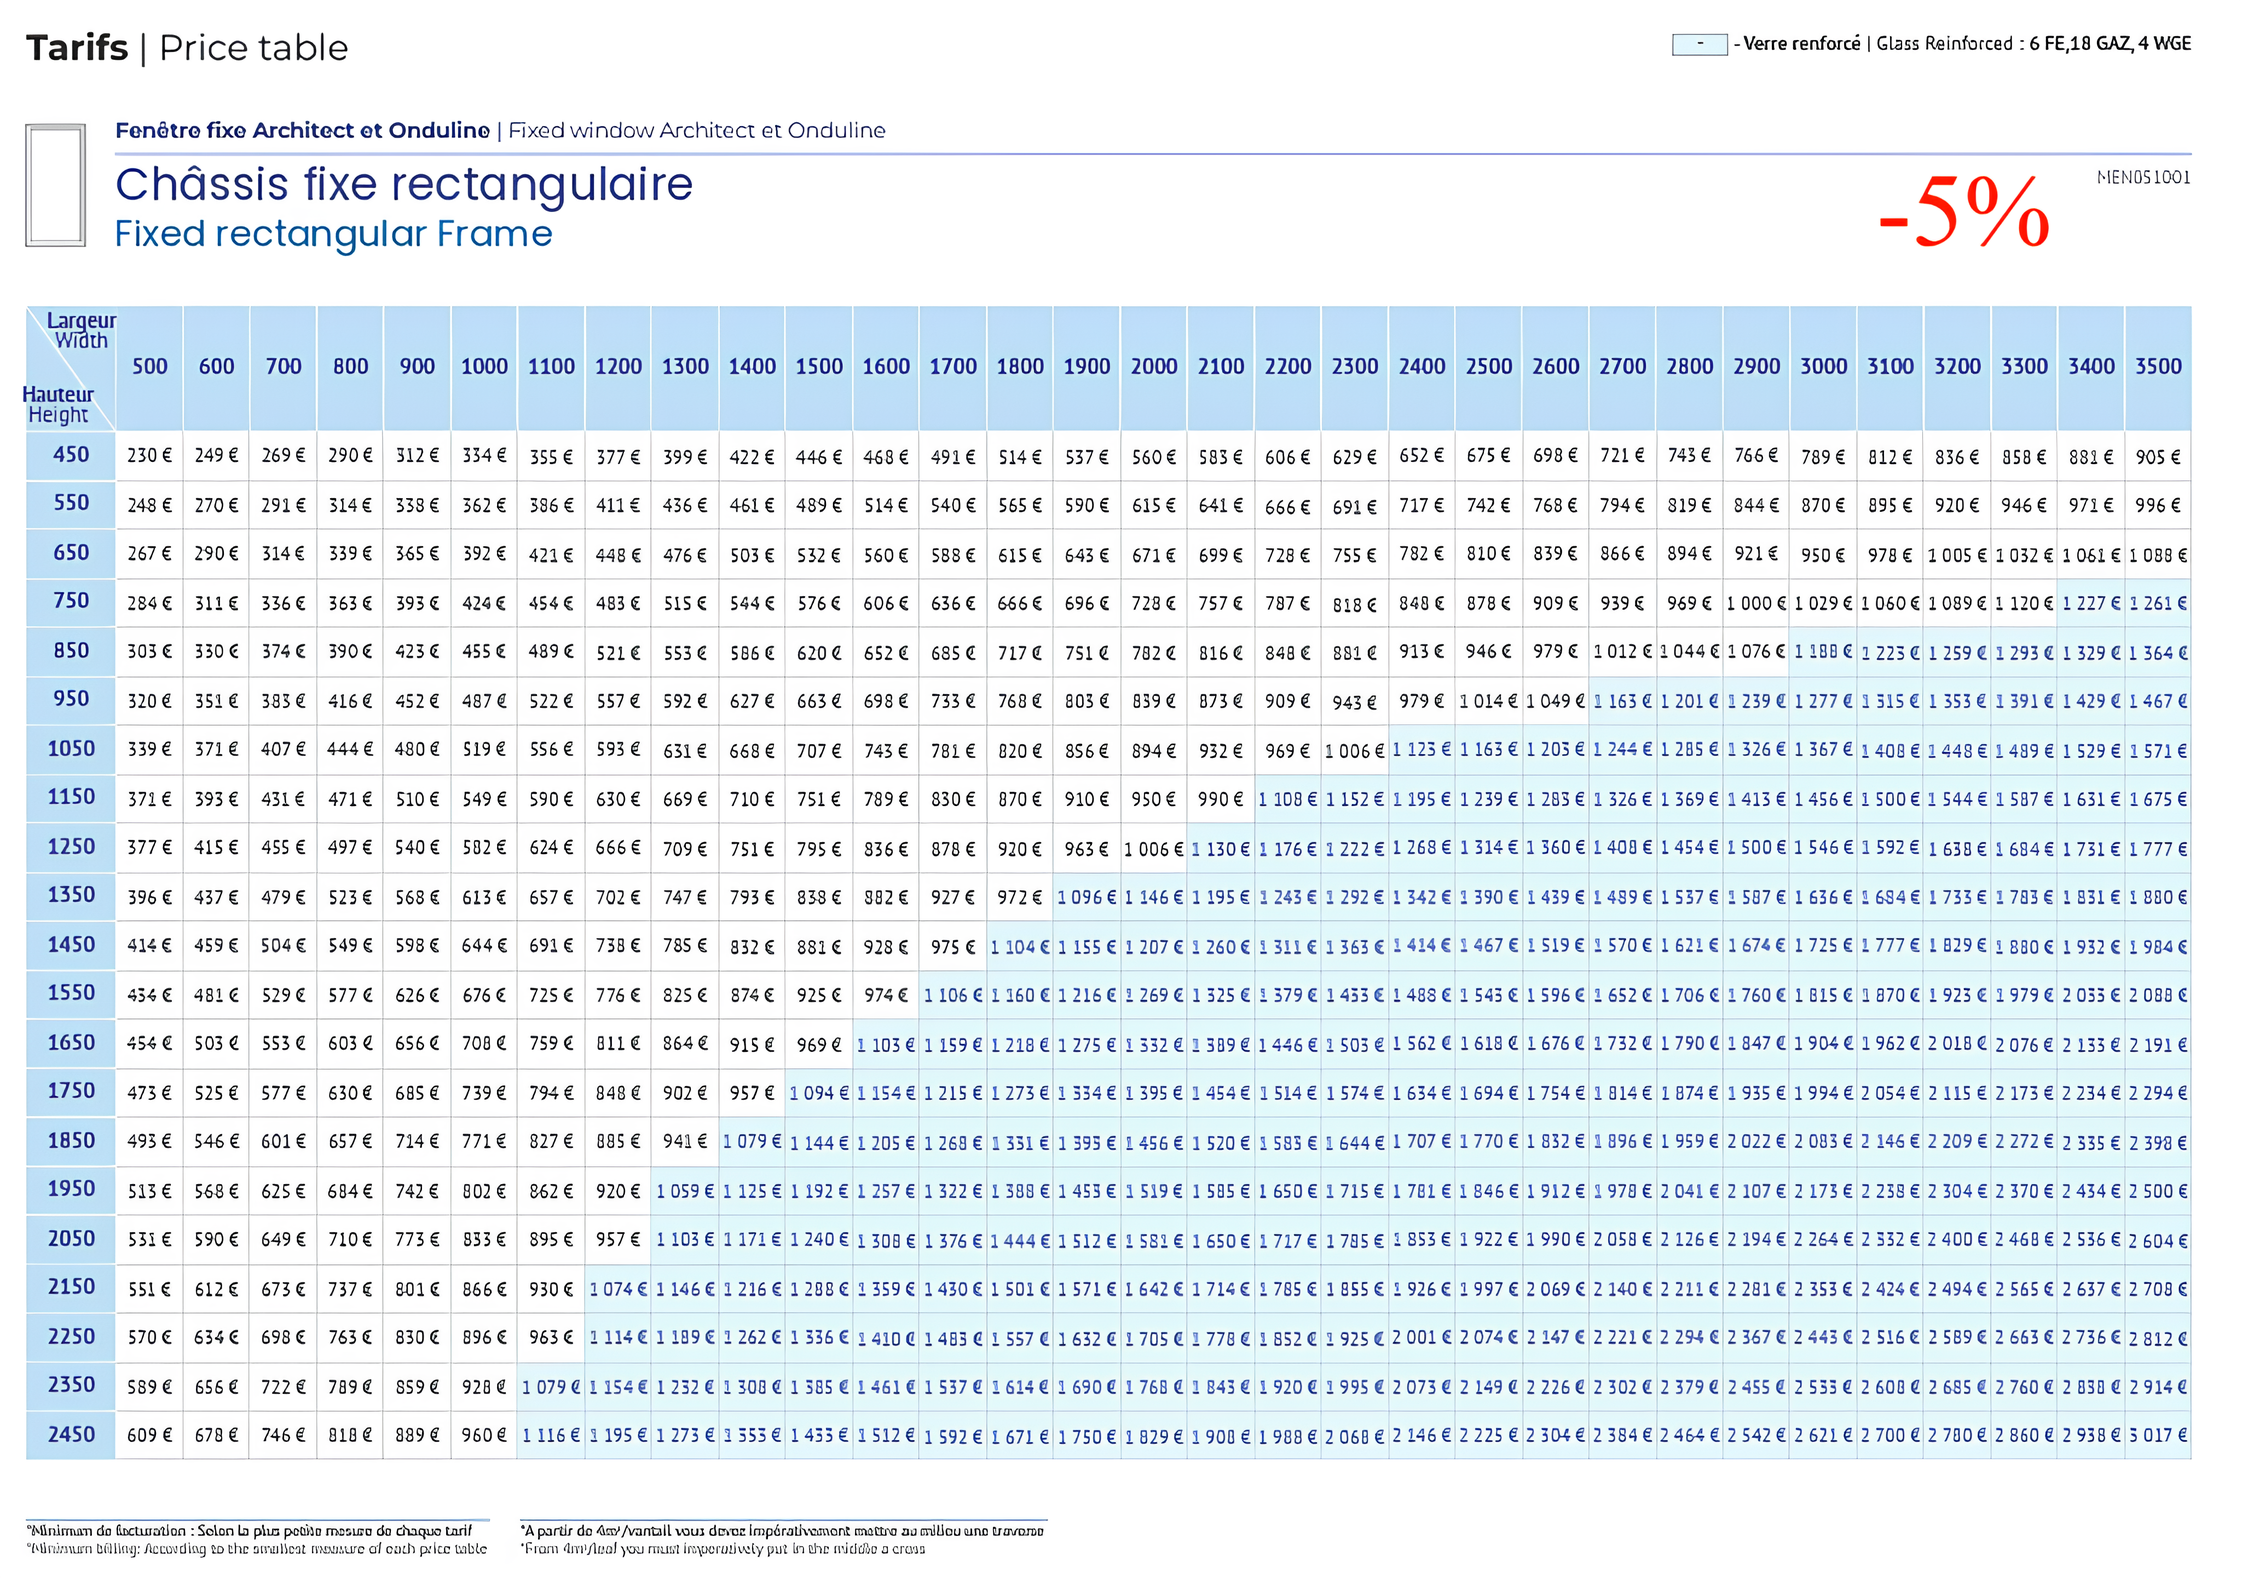Click the reinforced glass legend swatch
Image resolution: width=2242 pixels, height=1578 pixels.
[1698, 44]
